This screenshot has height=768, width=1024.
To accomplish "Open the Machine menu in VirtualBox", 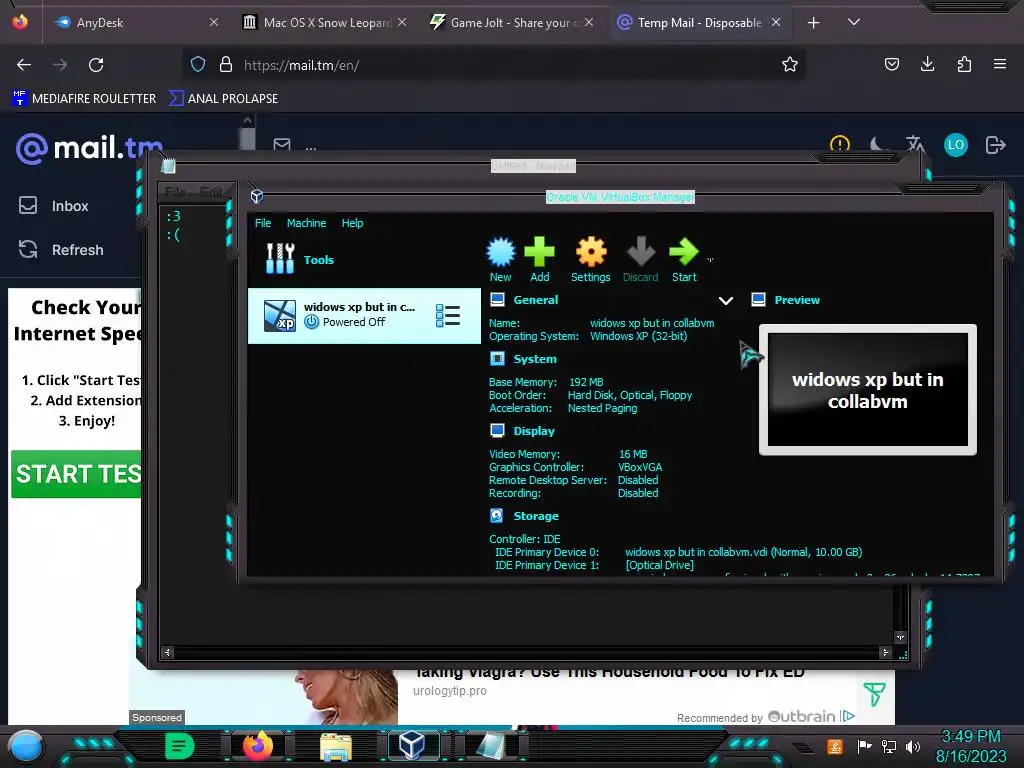I will (306, 223).
